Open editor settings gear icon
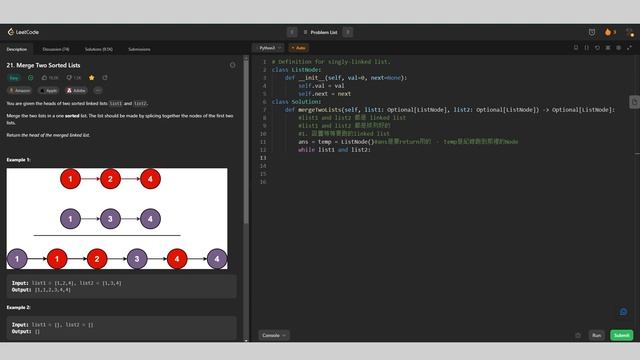 point(618,48)
